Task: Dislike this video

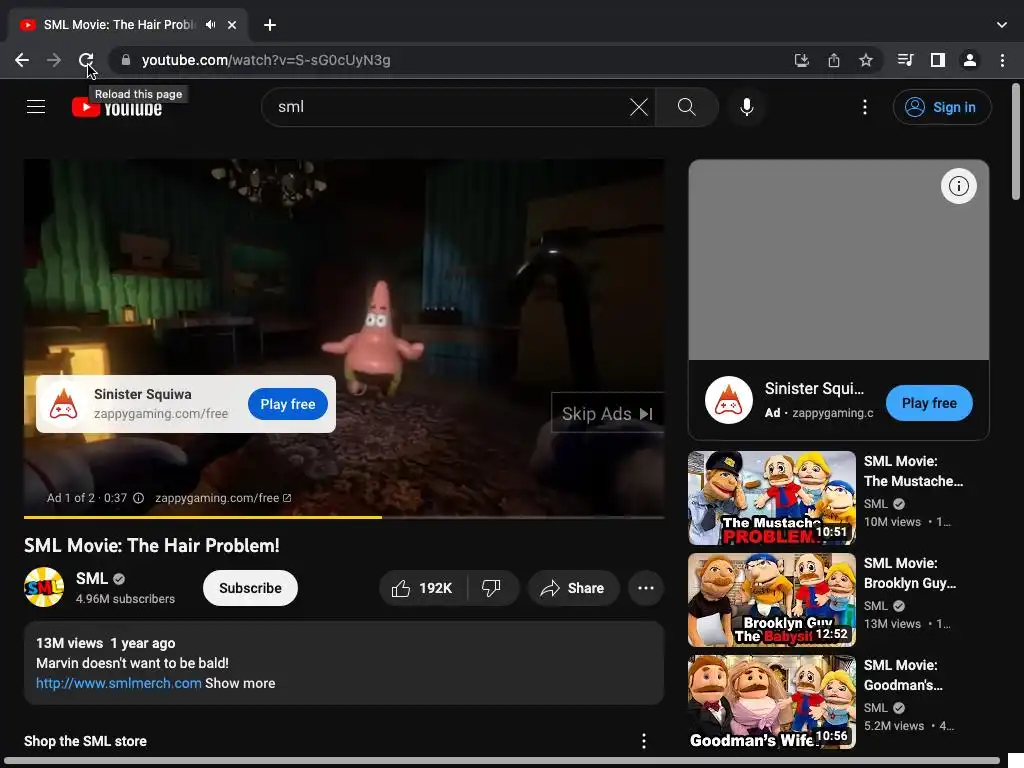Action: click(x=492, y=588)
